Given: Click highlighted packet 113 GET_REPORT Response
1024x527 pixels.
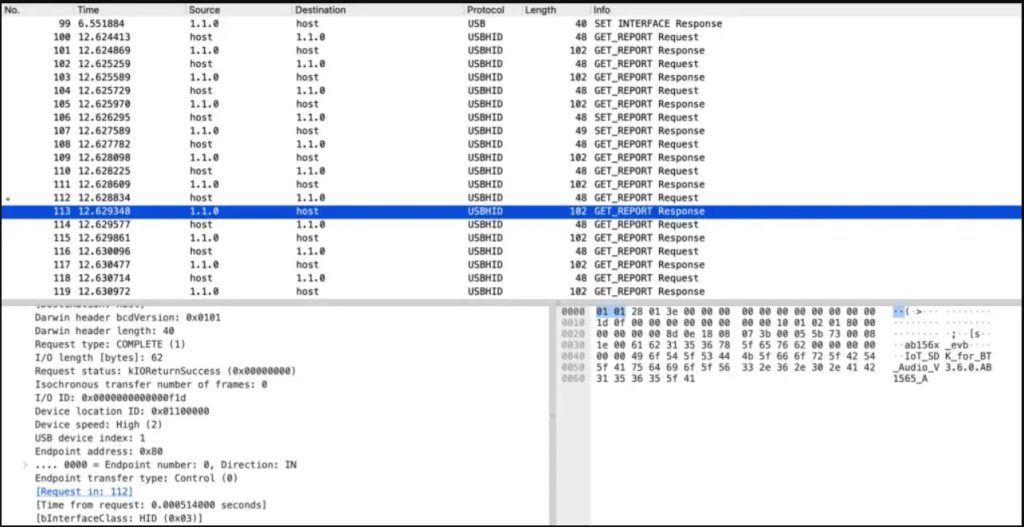Looking at the screenshot, I should coord(511,212).
